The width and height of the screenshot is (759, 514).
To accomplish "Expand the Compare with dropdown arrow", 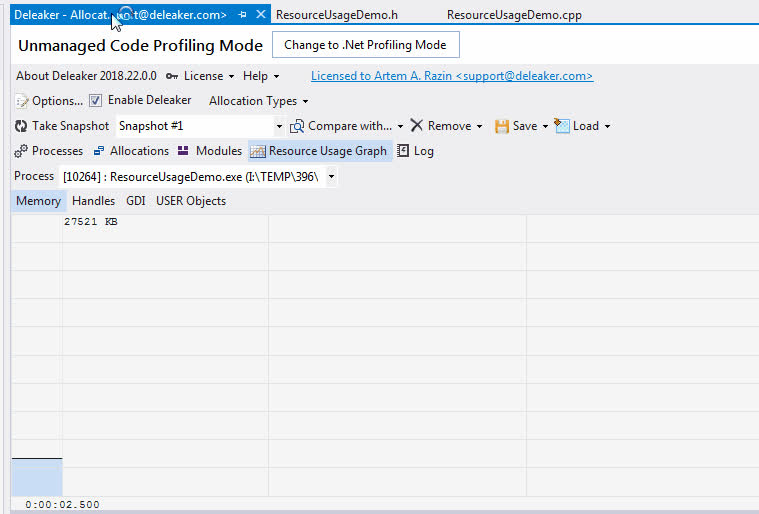I will 400,127.
